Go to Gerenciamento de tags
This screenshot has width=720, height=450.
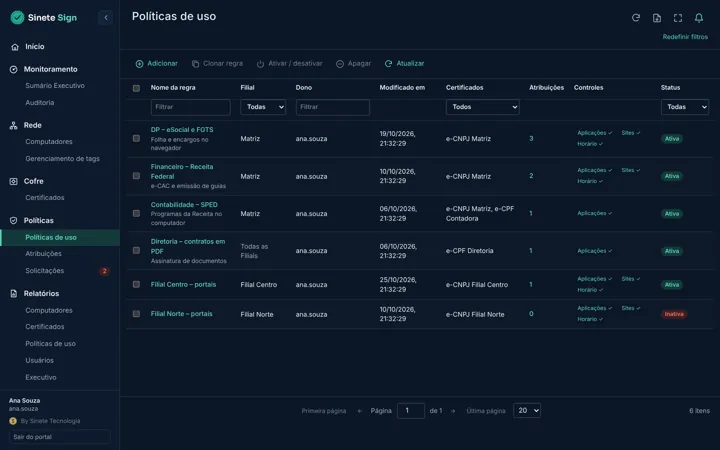62,159
